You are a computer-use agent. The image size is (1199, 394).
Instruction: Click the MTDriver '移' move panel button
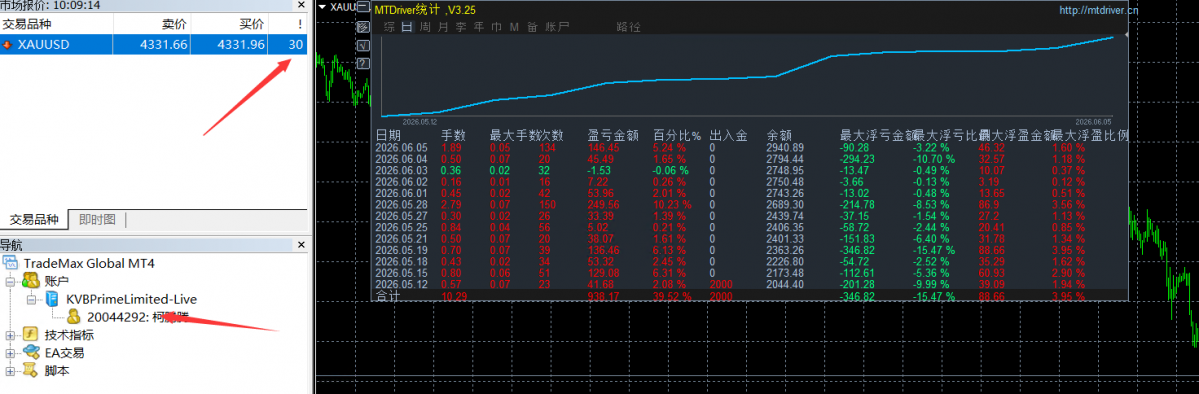click(x=362, y=28)
